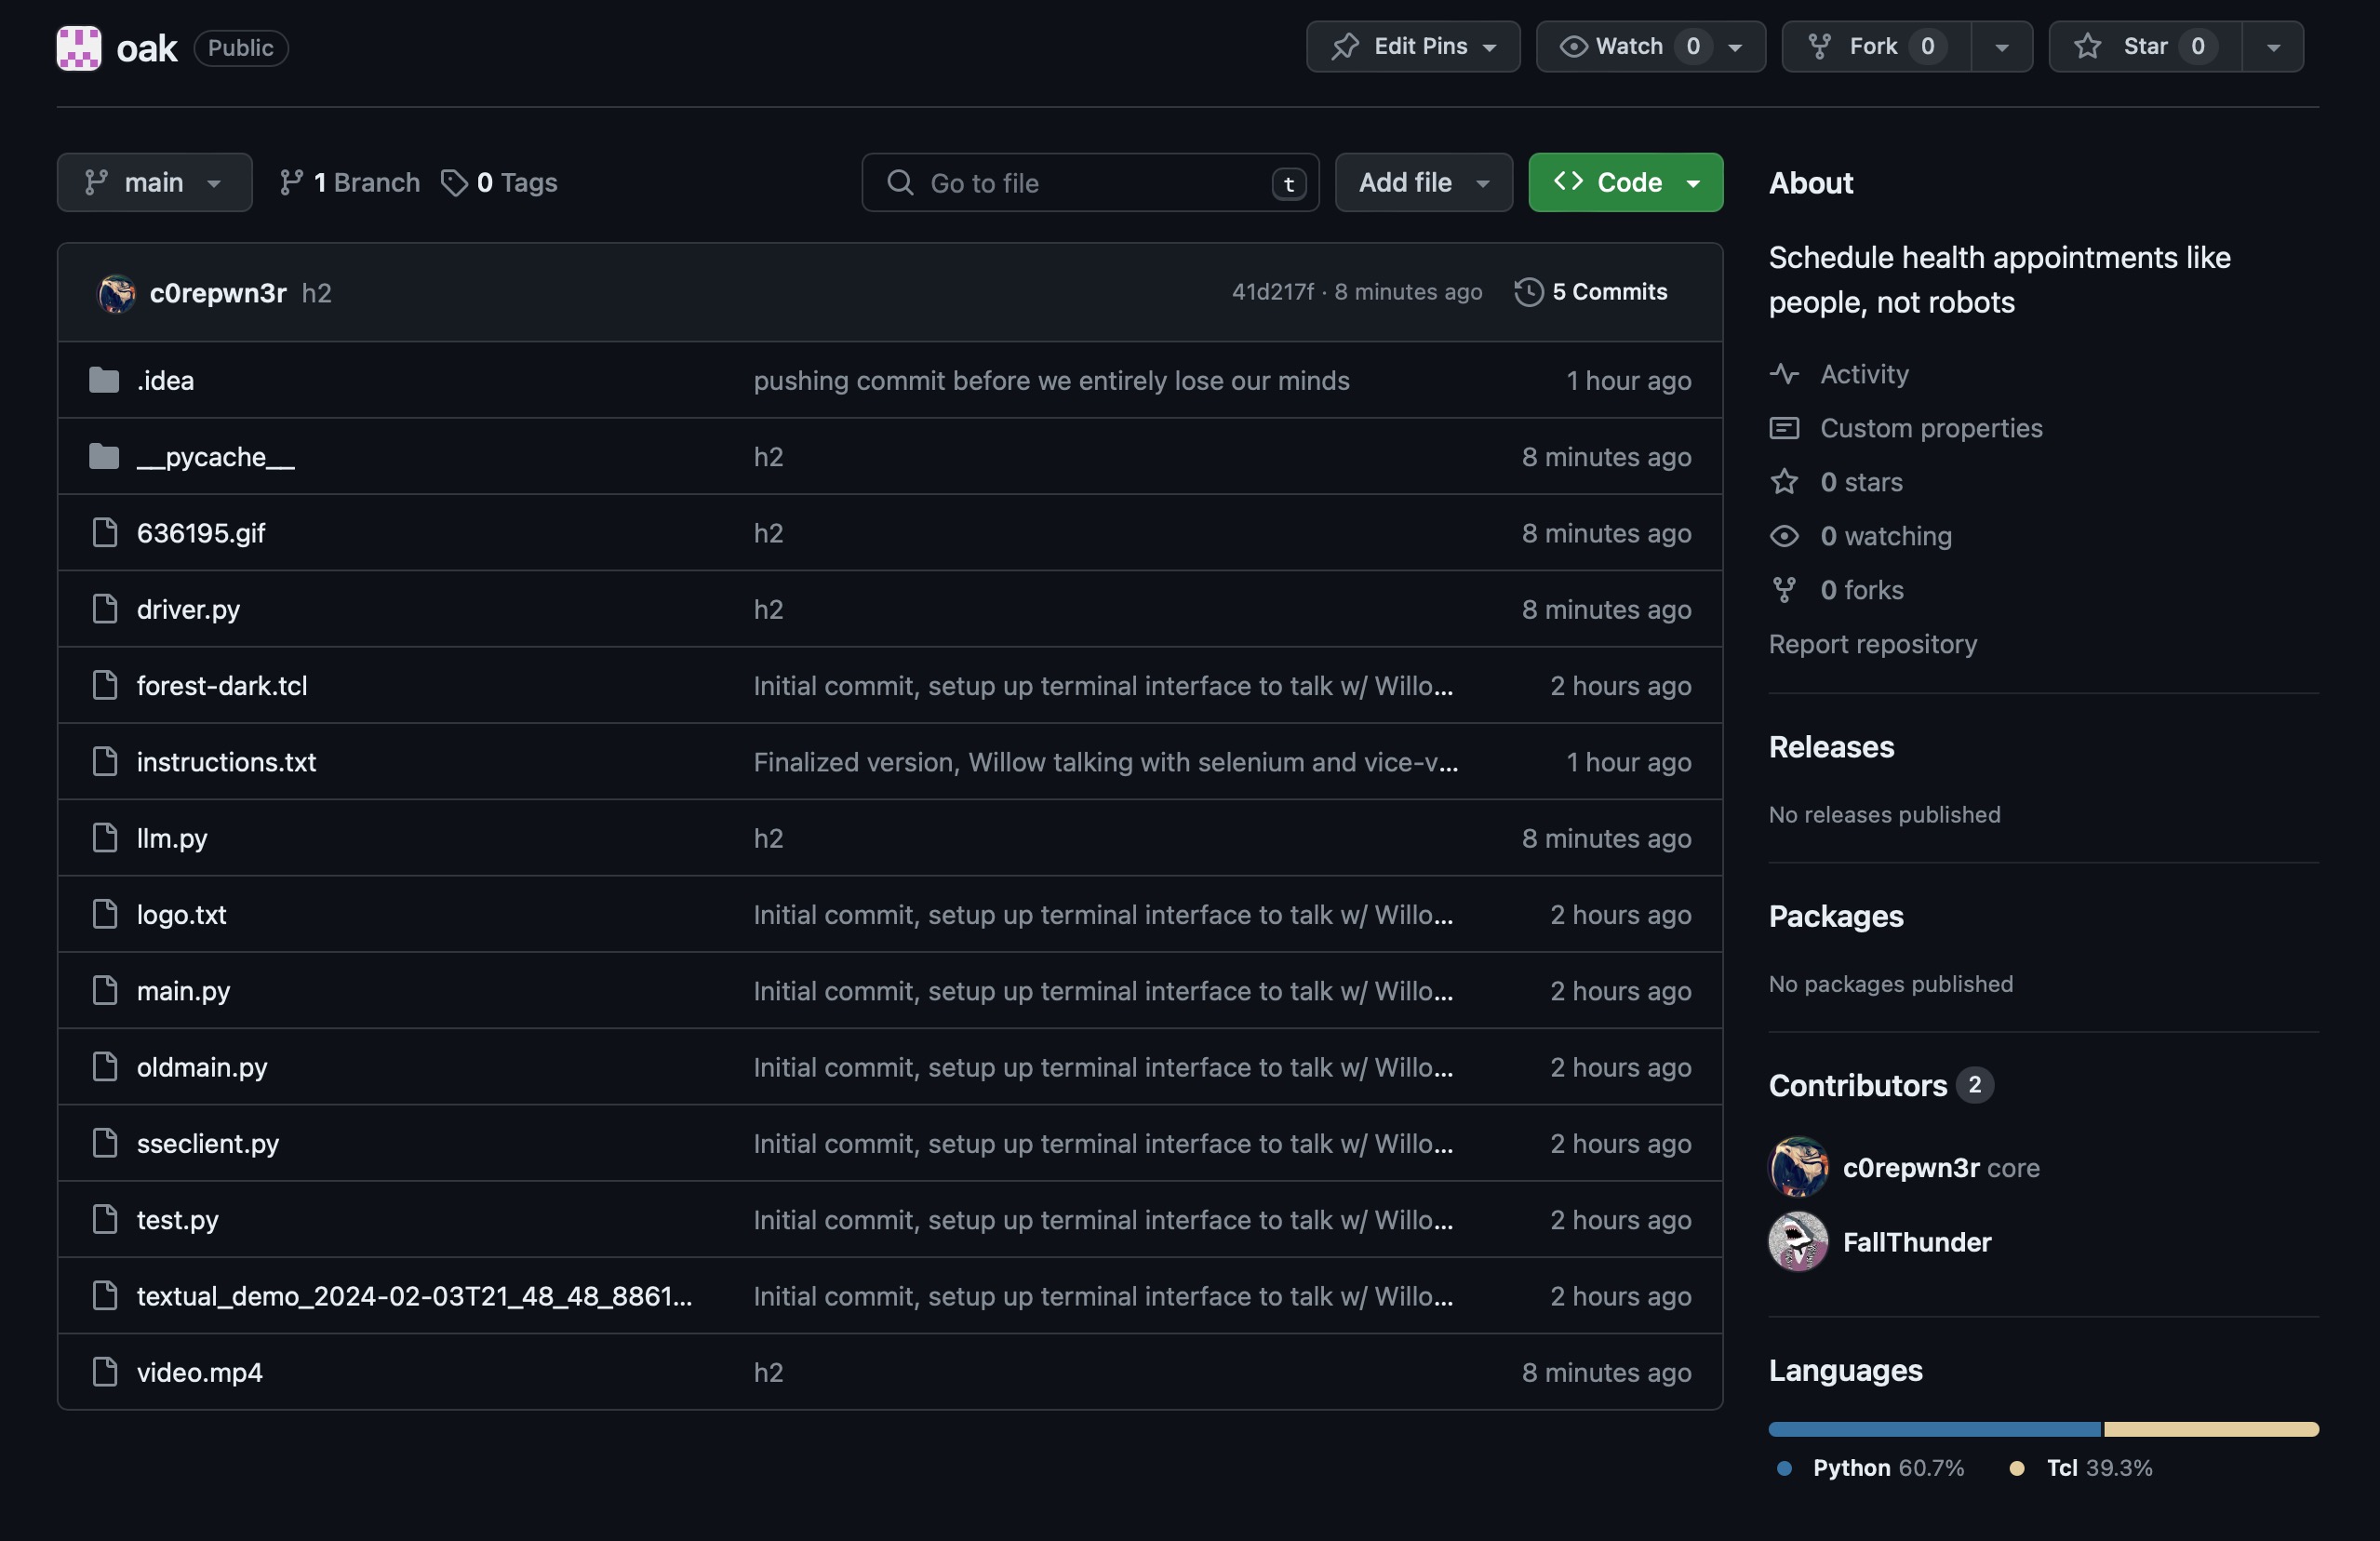Open the commit history clock icon
This screenshot has height=1541, width=2380.
[1528, 292]
